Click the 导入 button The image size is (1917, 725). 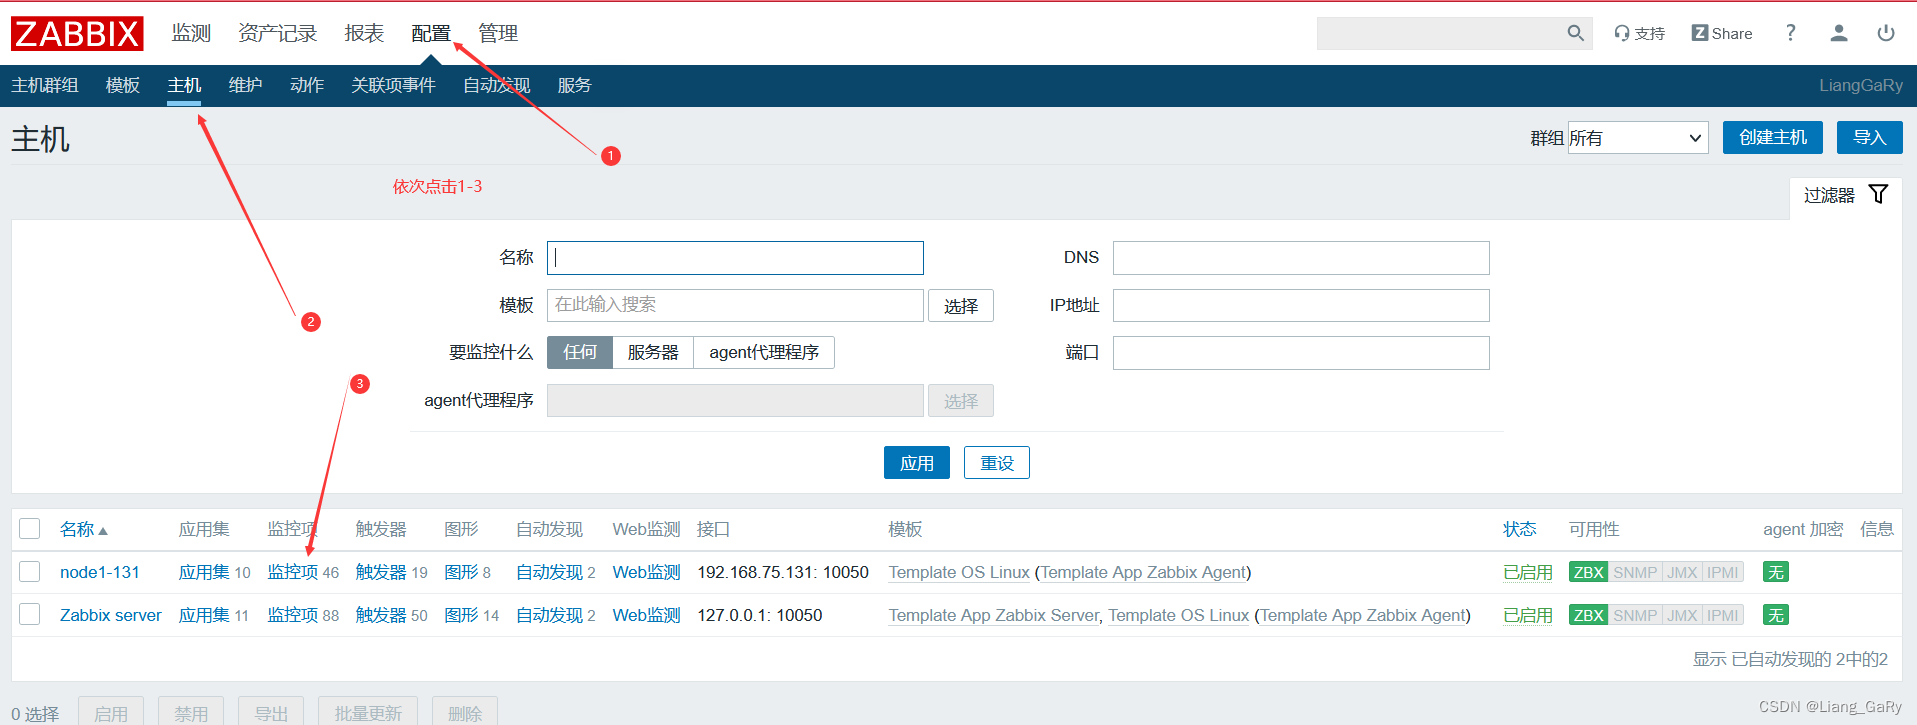click(x=1869, y=138)
